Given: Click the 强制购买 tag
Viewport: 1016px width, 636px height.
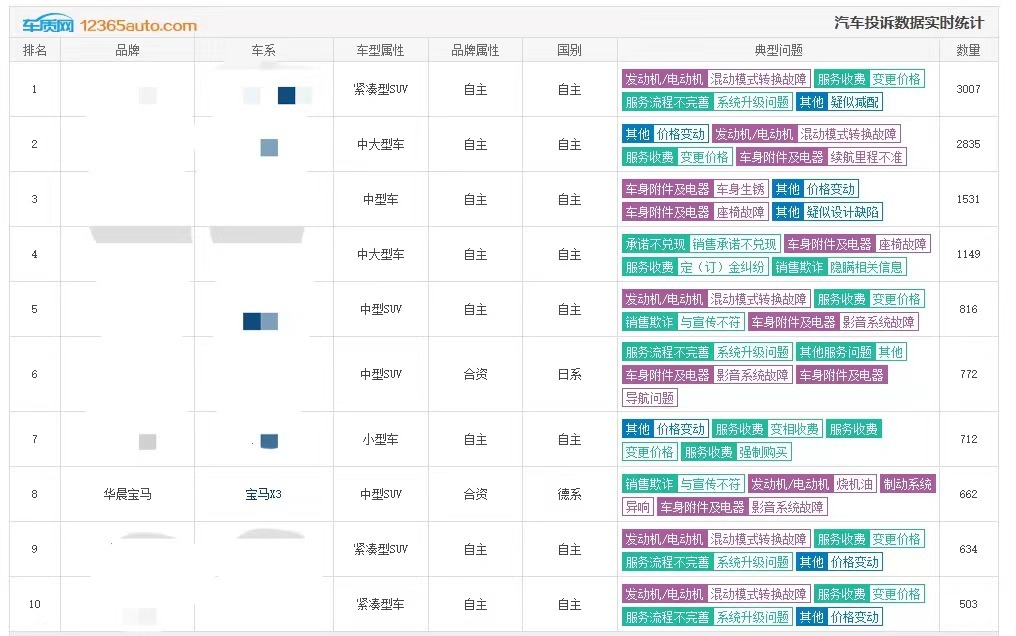Looking at the screenshot, I should 764,452.
